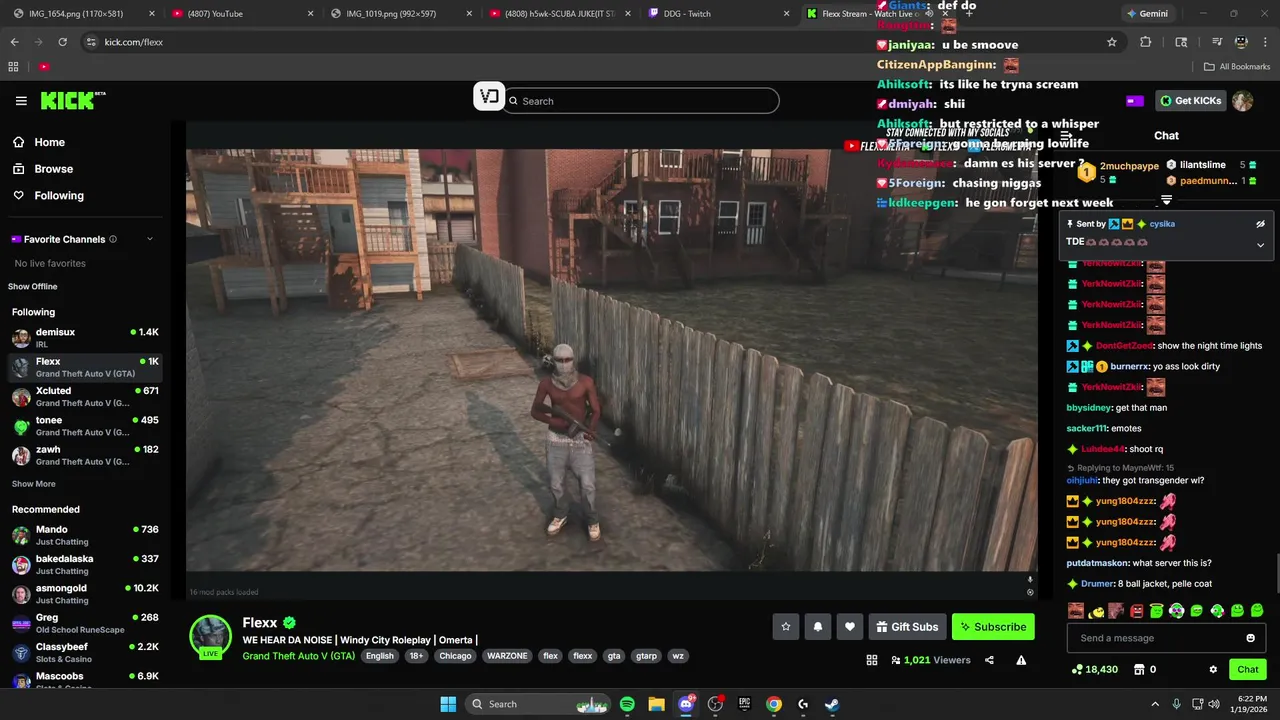
Task: Click the Gemini button in Chrome
Action: pos(1146,14)
